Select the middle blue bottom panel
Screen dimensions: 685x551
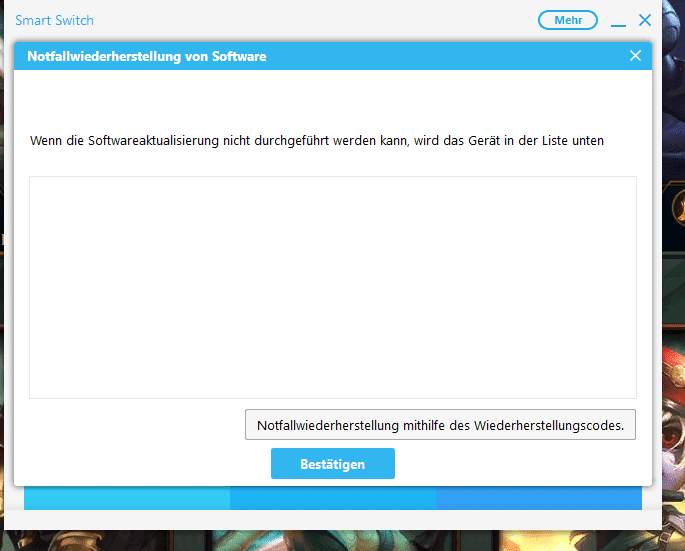[x=332, y=498]
